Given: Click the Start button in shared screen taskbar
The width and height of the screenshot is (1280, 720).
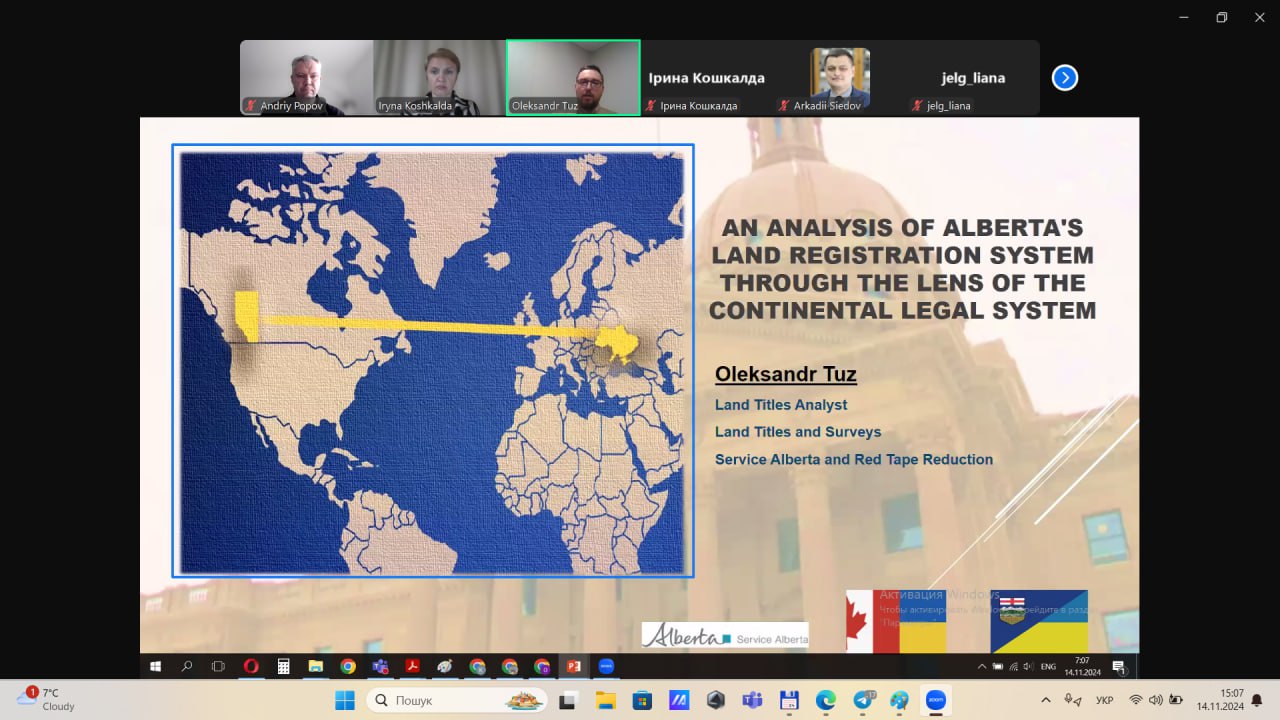Looking at the screenshot, I should pyautogui.click(x=155, y=666).
